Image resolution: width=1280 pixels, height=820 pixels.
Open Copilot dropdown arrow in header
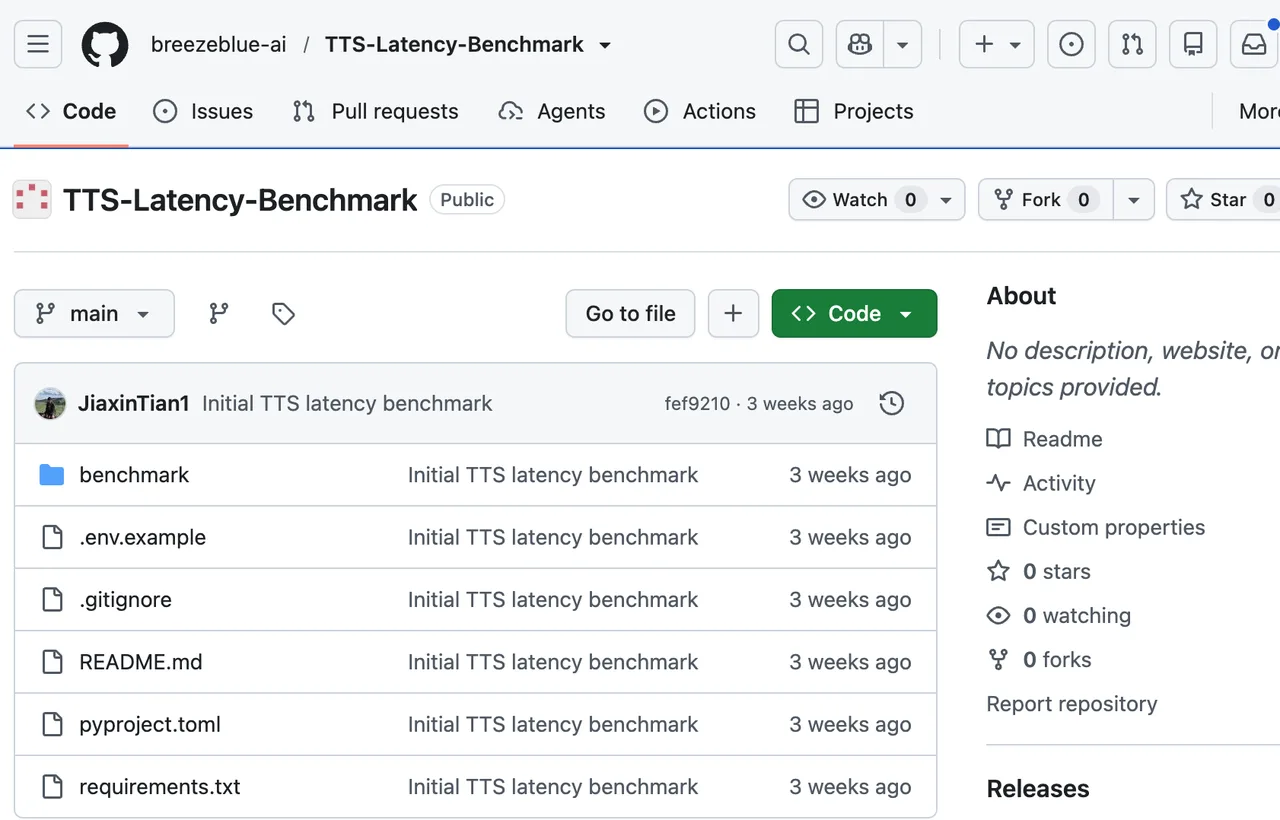click(903, 44)
